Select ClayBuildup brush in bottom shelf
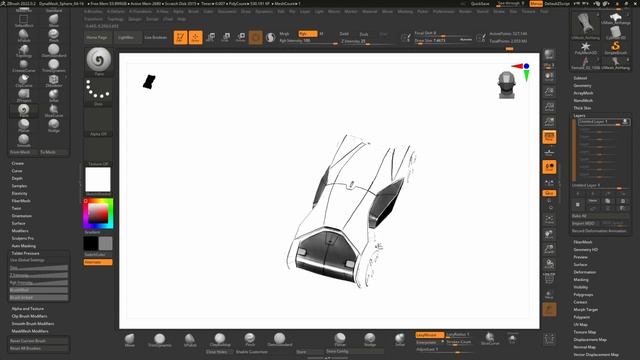Screen dimensions: 640x360 pos(220,340)
